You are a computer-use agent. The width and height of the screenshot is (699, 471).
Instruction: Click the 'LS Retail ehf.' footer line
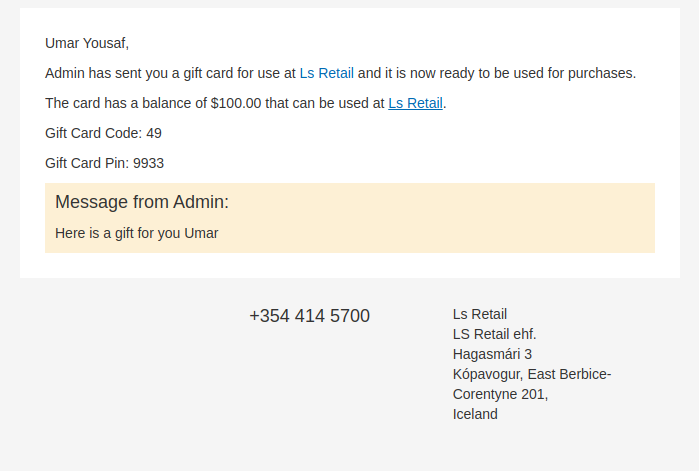click(x=494, y=334)
